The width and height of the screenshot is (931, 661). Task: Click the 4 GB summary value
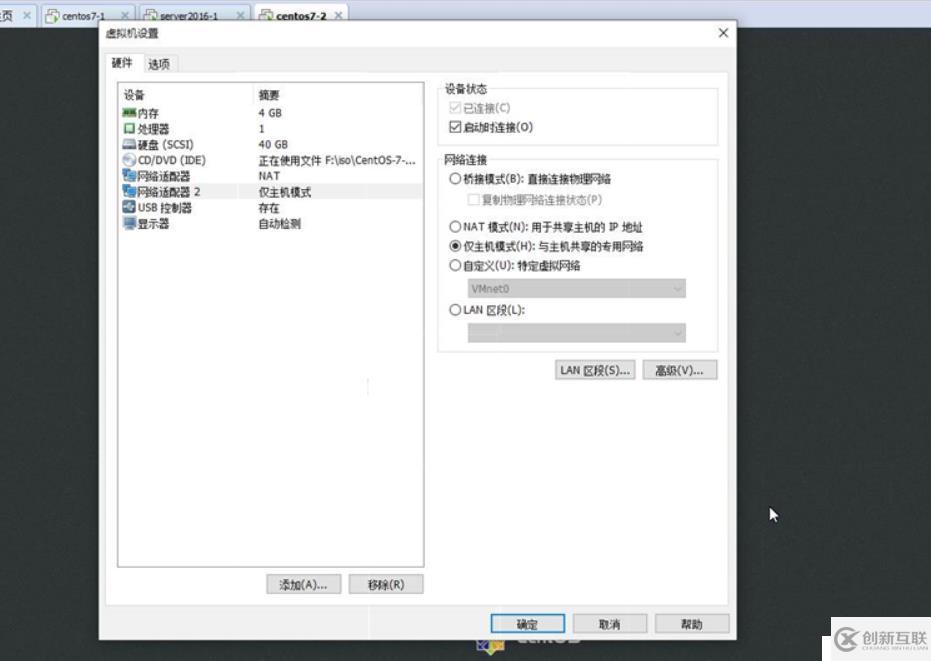pyautogui.click(x=270, y=113)
